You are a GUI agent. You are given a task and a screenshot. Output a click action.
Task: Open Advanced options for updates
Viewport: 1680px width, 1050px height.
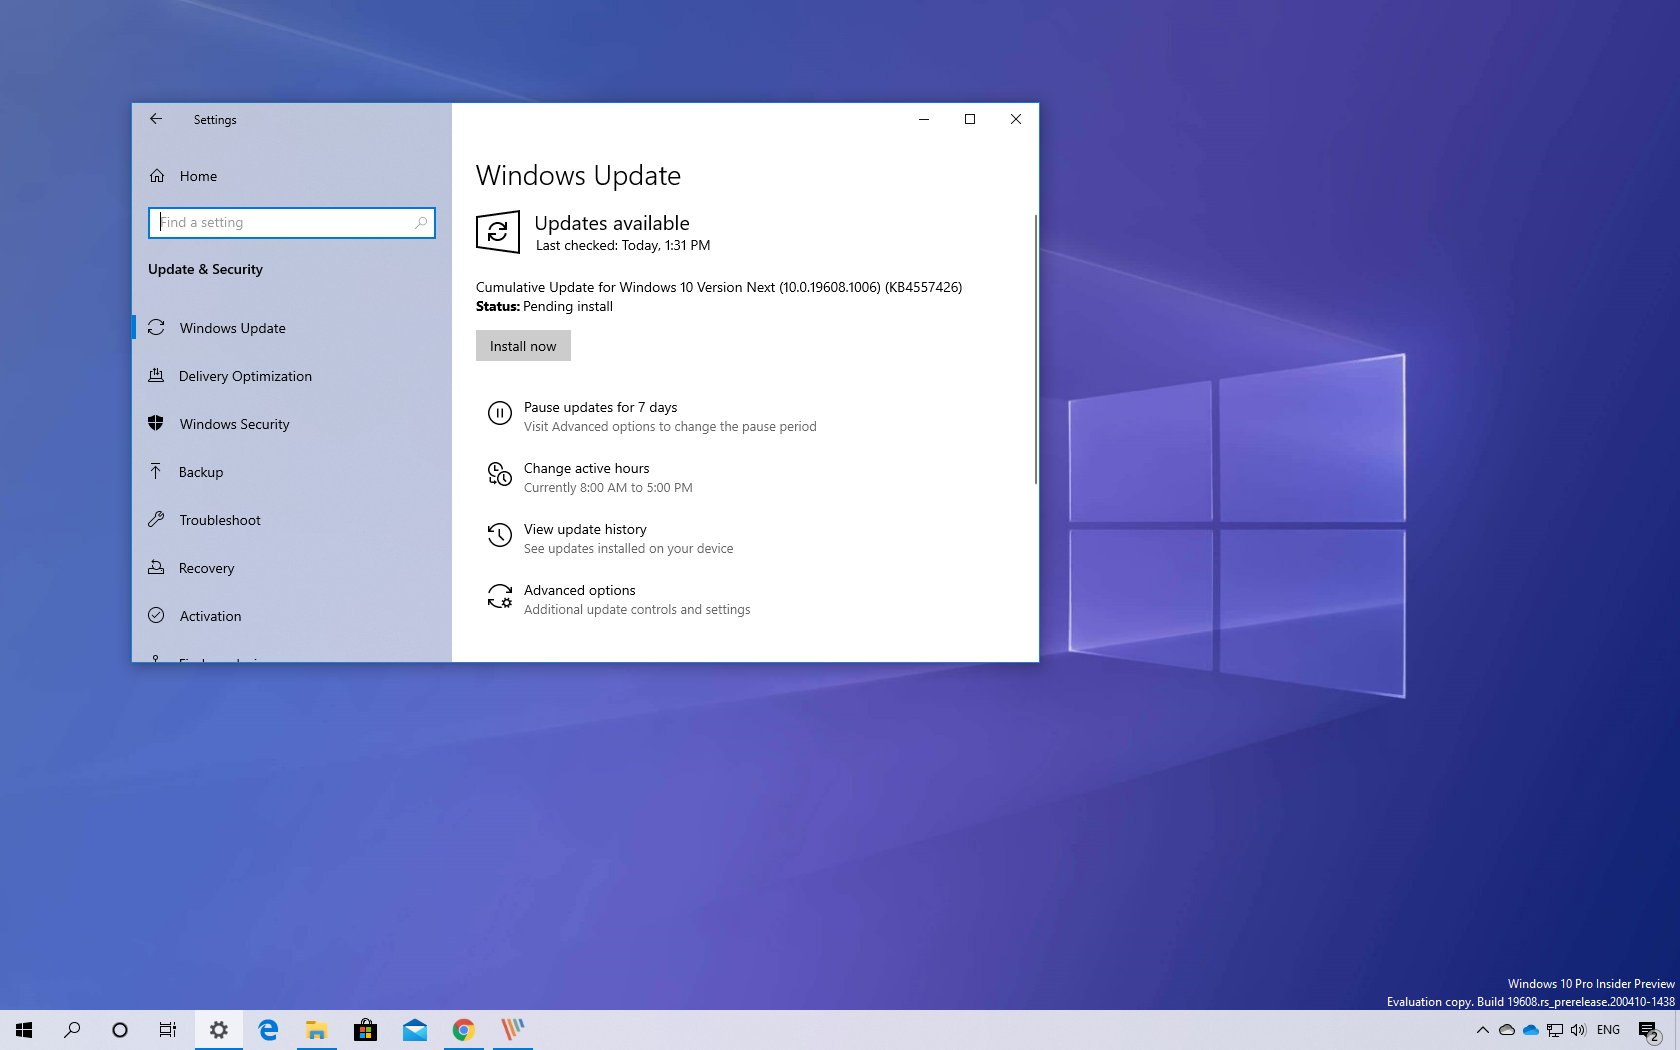coord(580,590)
